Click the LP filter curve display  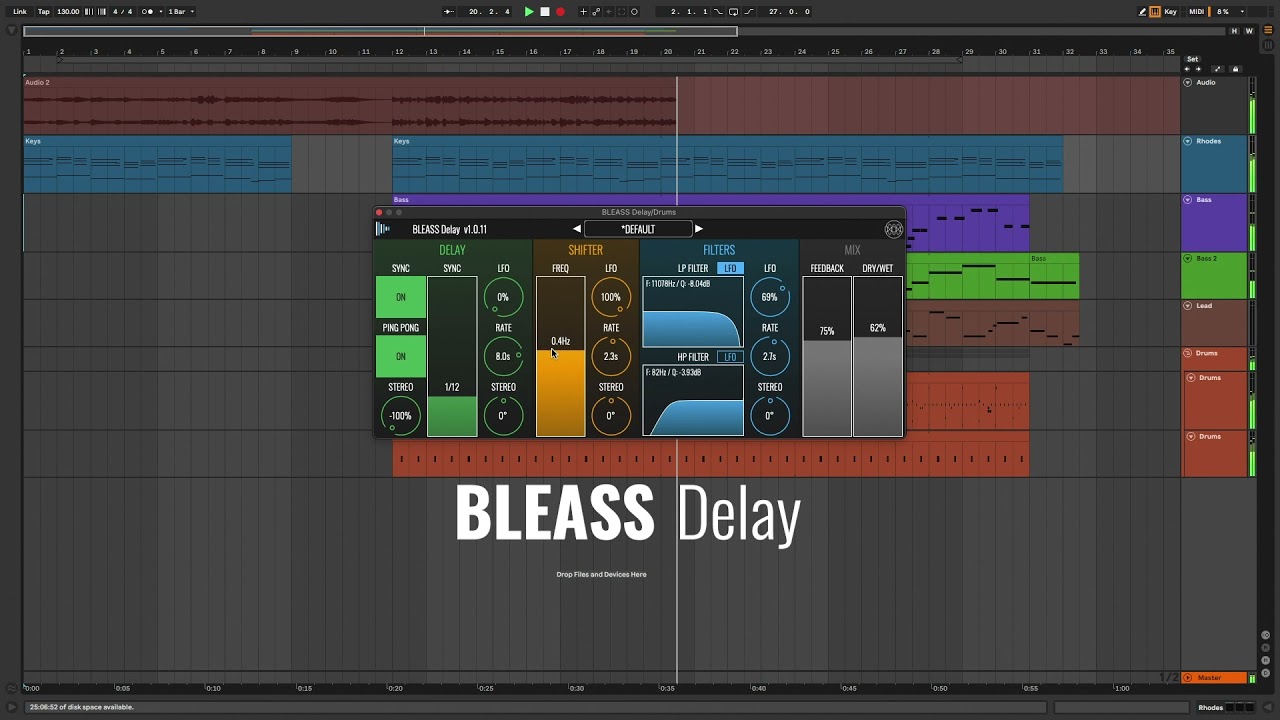pyautogui.click(x=693, y=312)
